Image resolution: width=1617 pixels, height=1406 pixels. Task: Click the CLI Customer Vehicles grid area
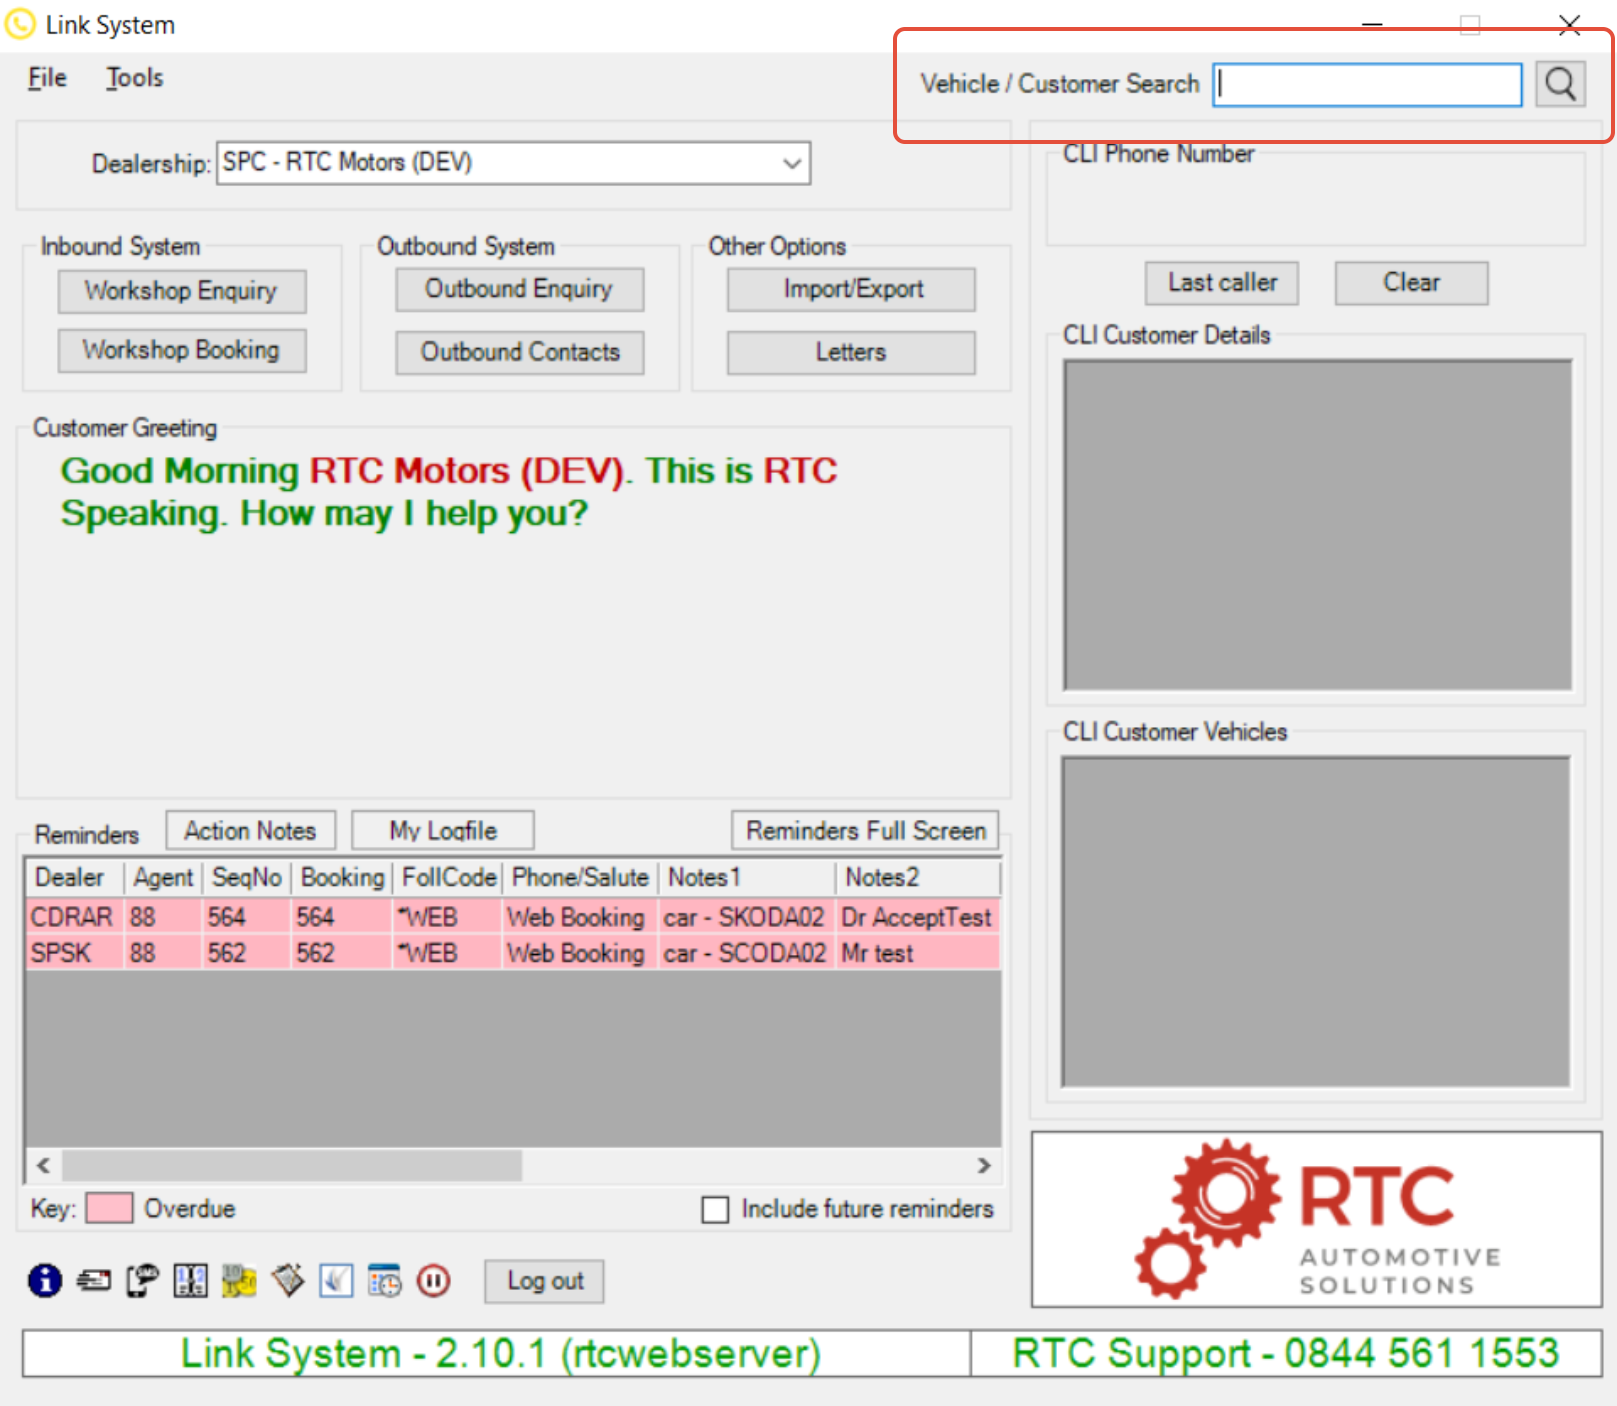click(1316, 921)
